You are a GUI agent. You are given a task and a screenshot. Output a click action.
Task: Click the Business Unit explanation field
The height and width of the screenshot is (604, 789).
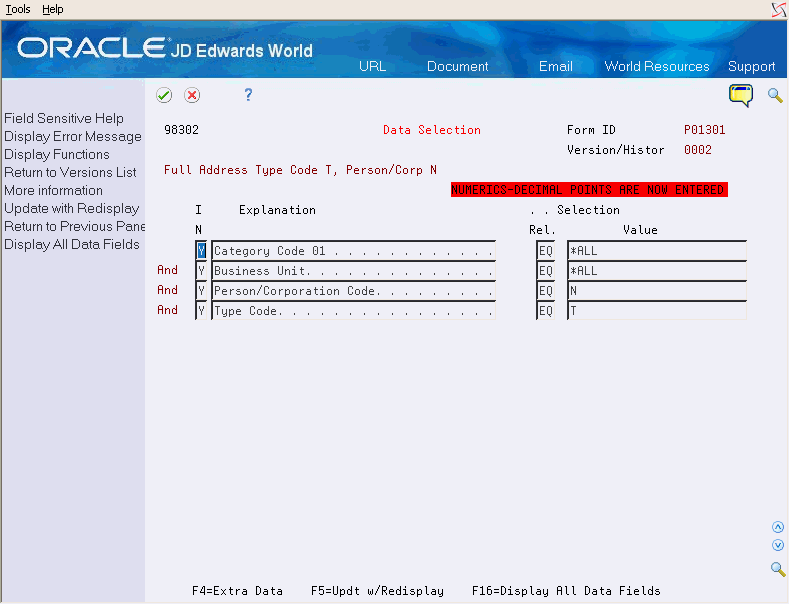[x=354, y=271]
